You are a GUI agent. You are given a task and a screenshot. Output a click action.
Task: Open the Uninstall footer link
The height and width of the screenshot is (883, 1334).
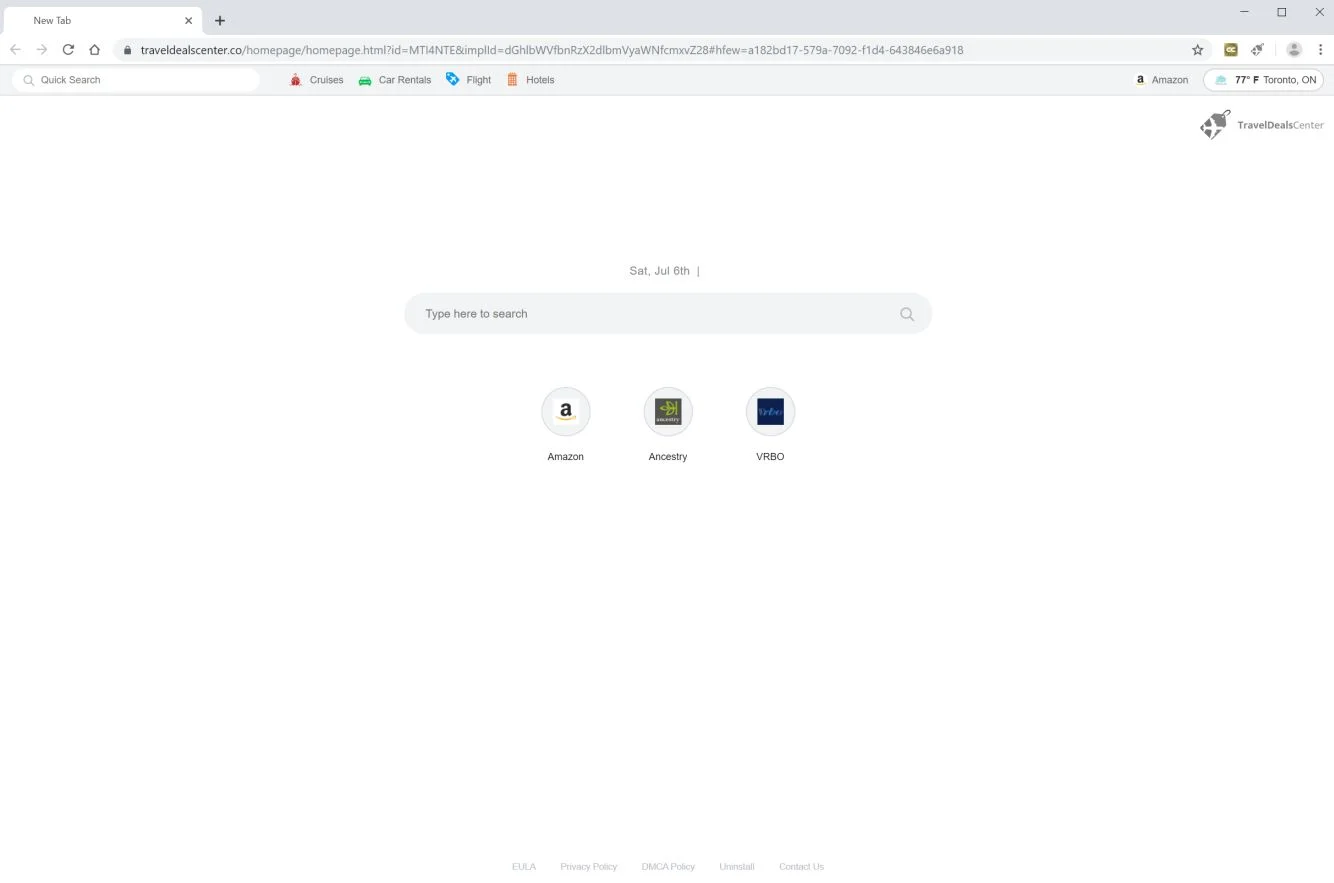tap(737, 867)
